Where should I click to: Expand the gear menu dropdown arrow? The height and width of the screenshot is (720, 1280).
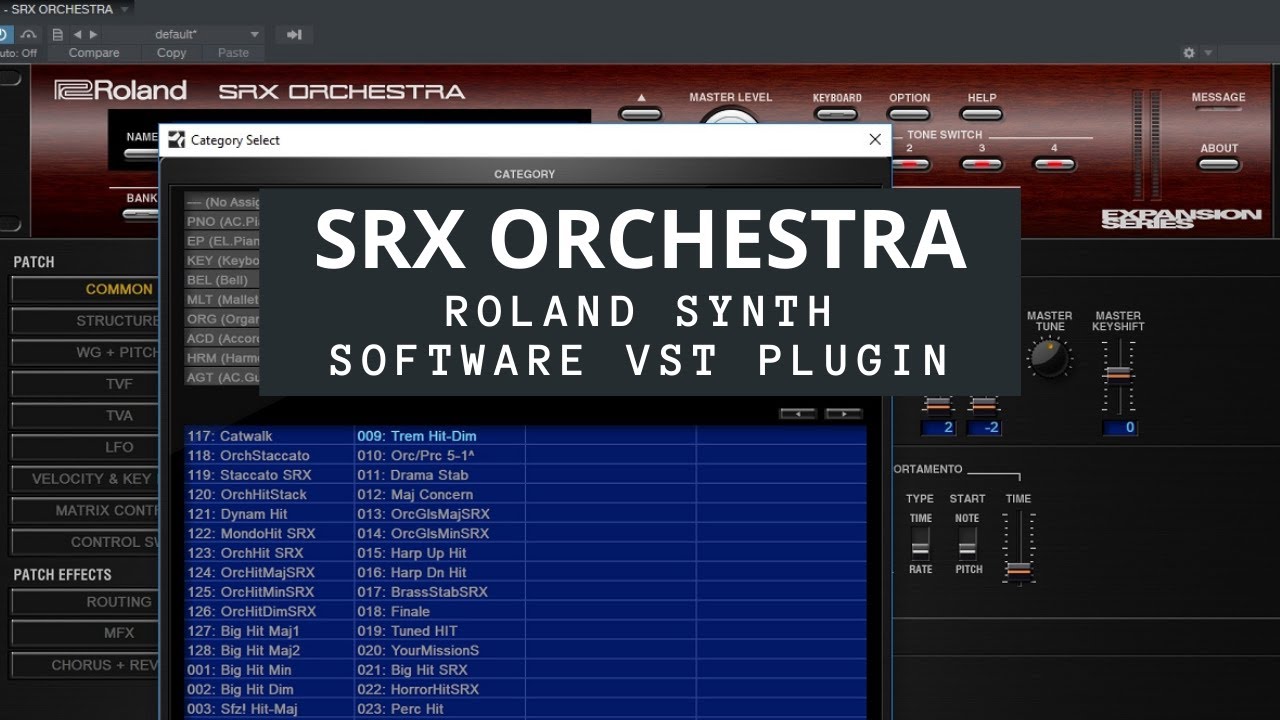click(1208, 53)
